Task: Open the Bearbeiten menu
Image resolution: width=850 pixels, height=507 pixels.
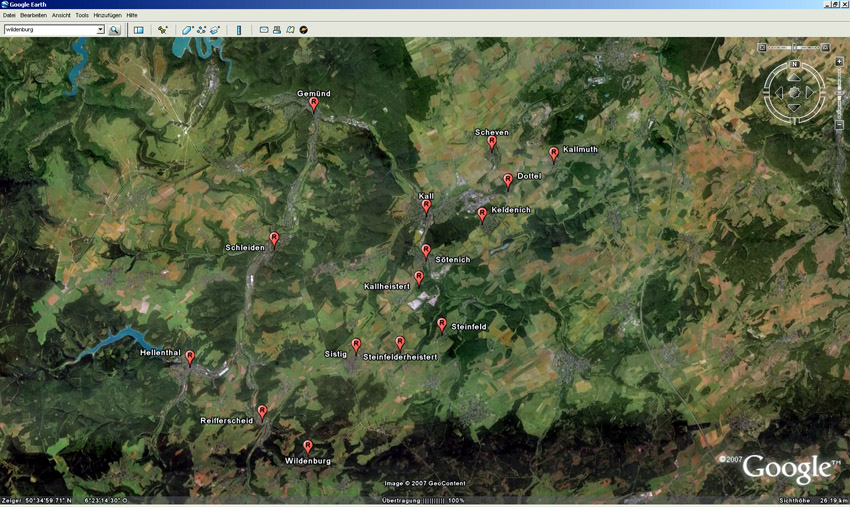Action: click(34, 15)
